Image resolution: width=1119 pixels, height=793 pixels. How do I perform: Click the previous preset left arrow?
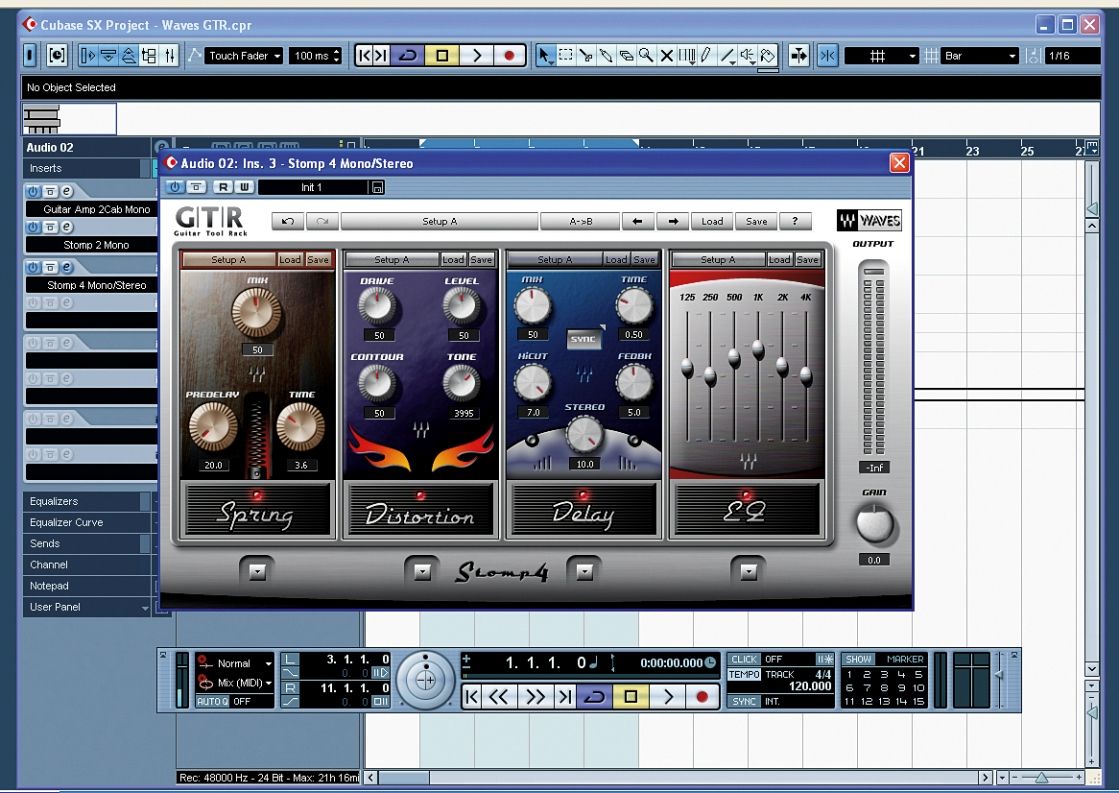pyautogui.click(x=637, y=221)
